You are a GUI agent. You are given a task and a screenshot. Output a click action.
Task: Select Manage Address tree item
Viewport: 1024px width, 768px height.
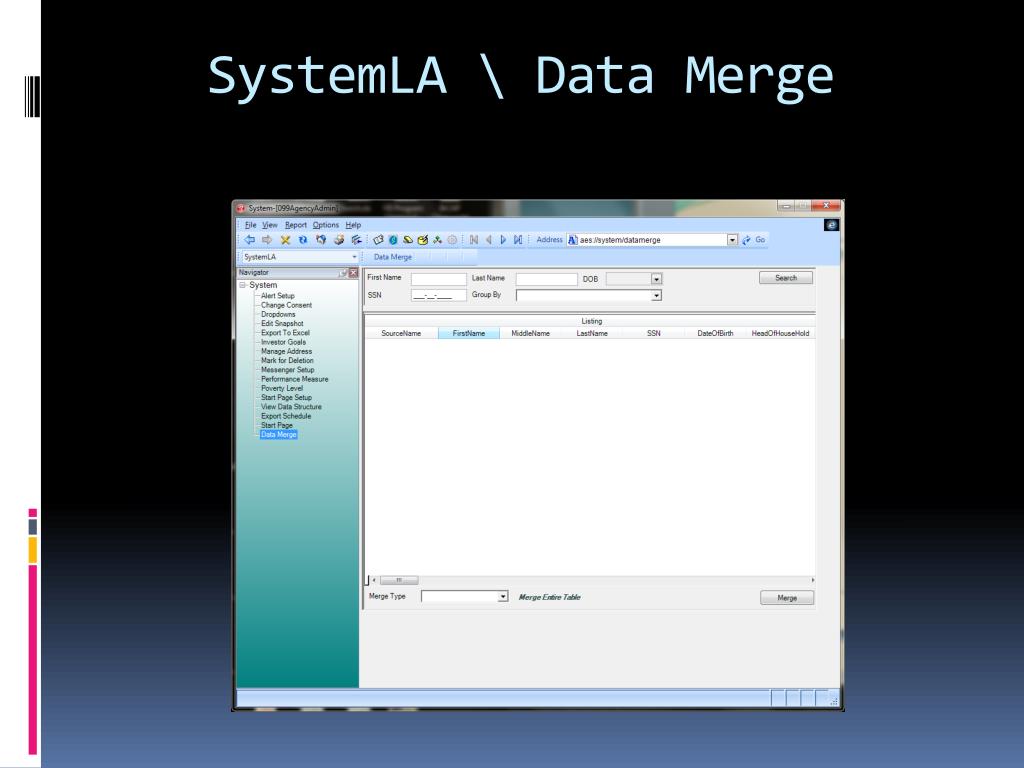coord(286,351)
